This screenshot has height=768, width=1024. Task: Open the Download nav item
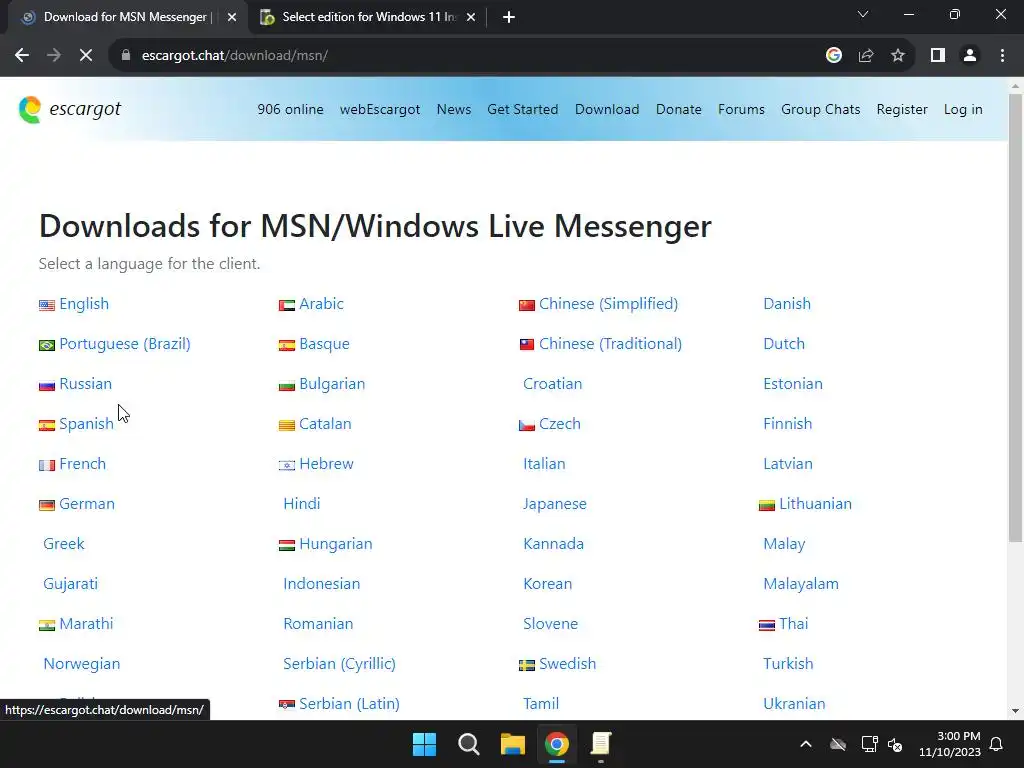click(607, 110)
